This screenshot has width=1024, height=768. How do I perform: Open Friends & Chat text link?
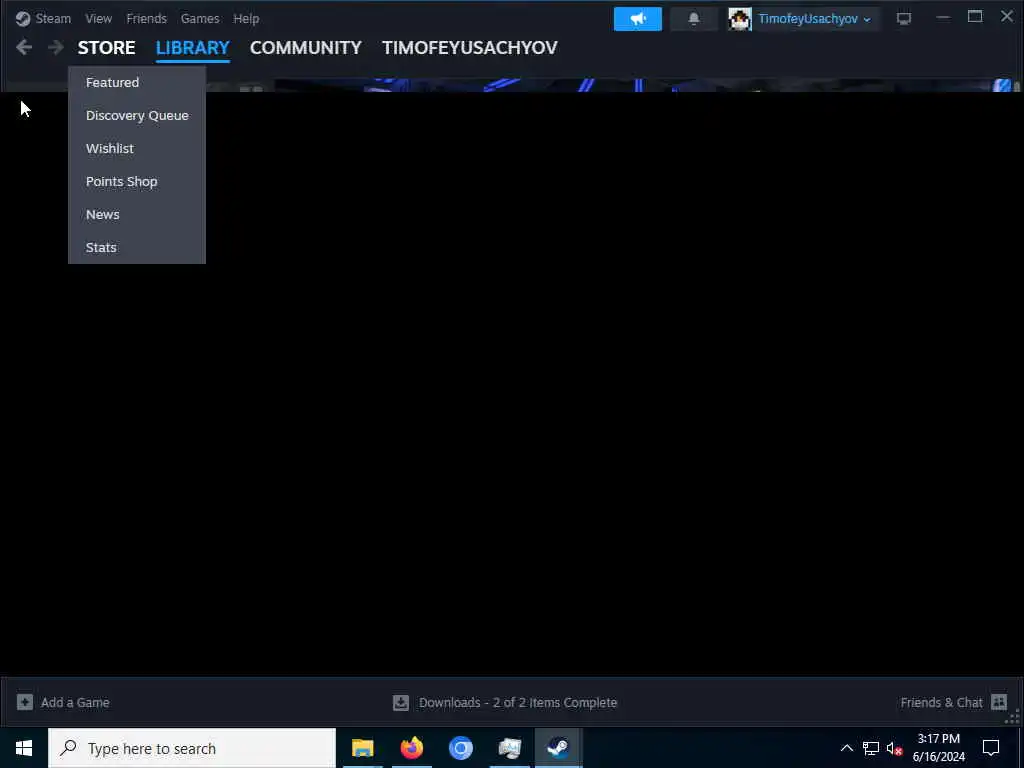tap(941, 703)
